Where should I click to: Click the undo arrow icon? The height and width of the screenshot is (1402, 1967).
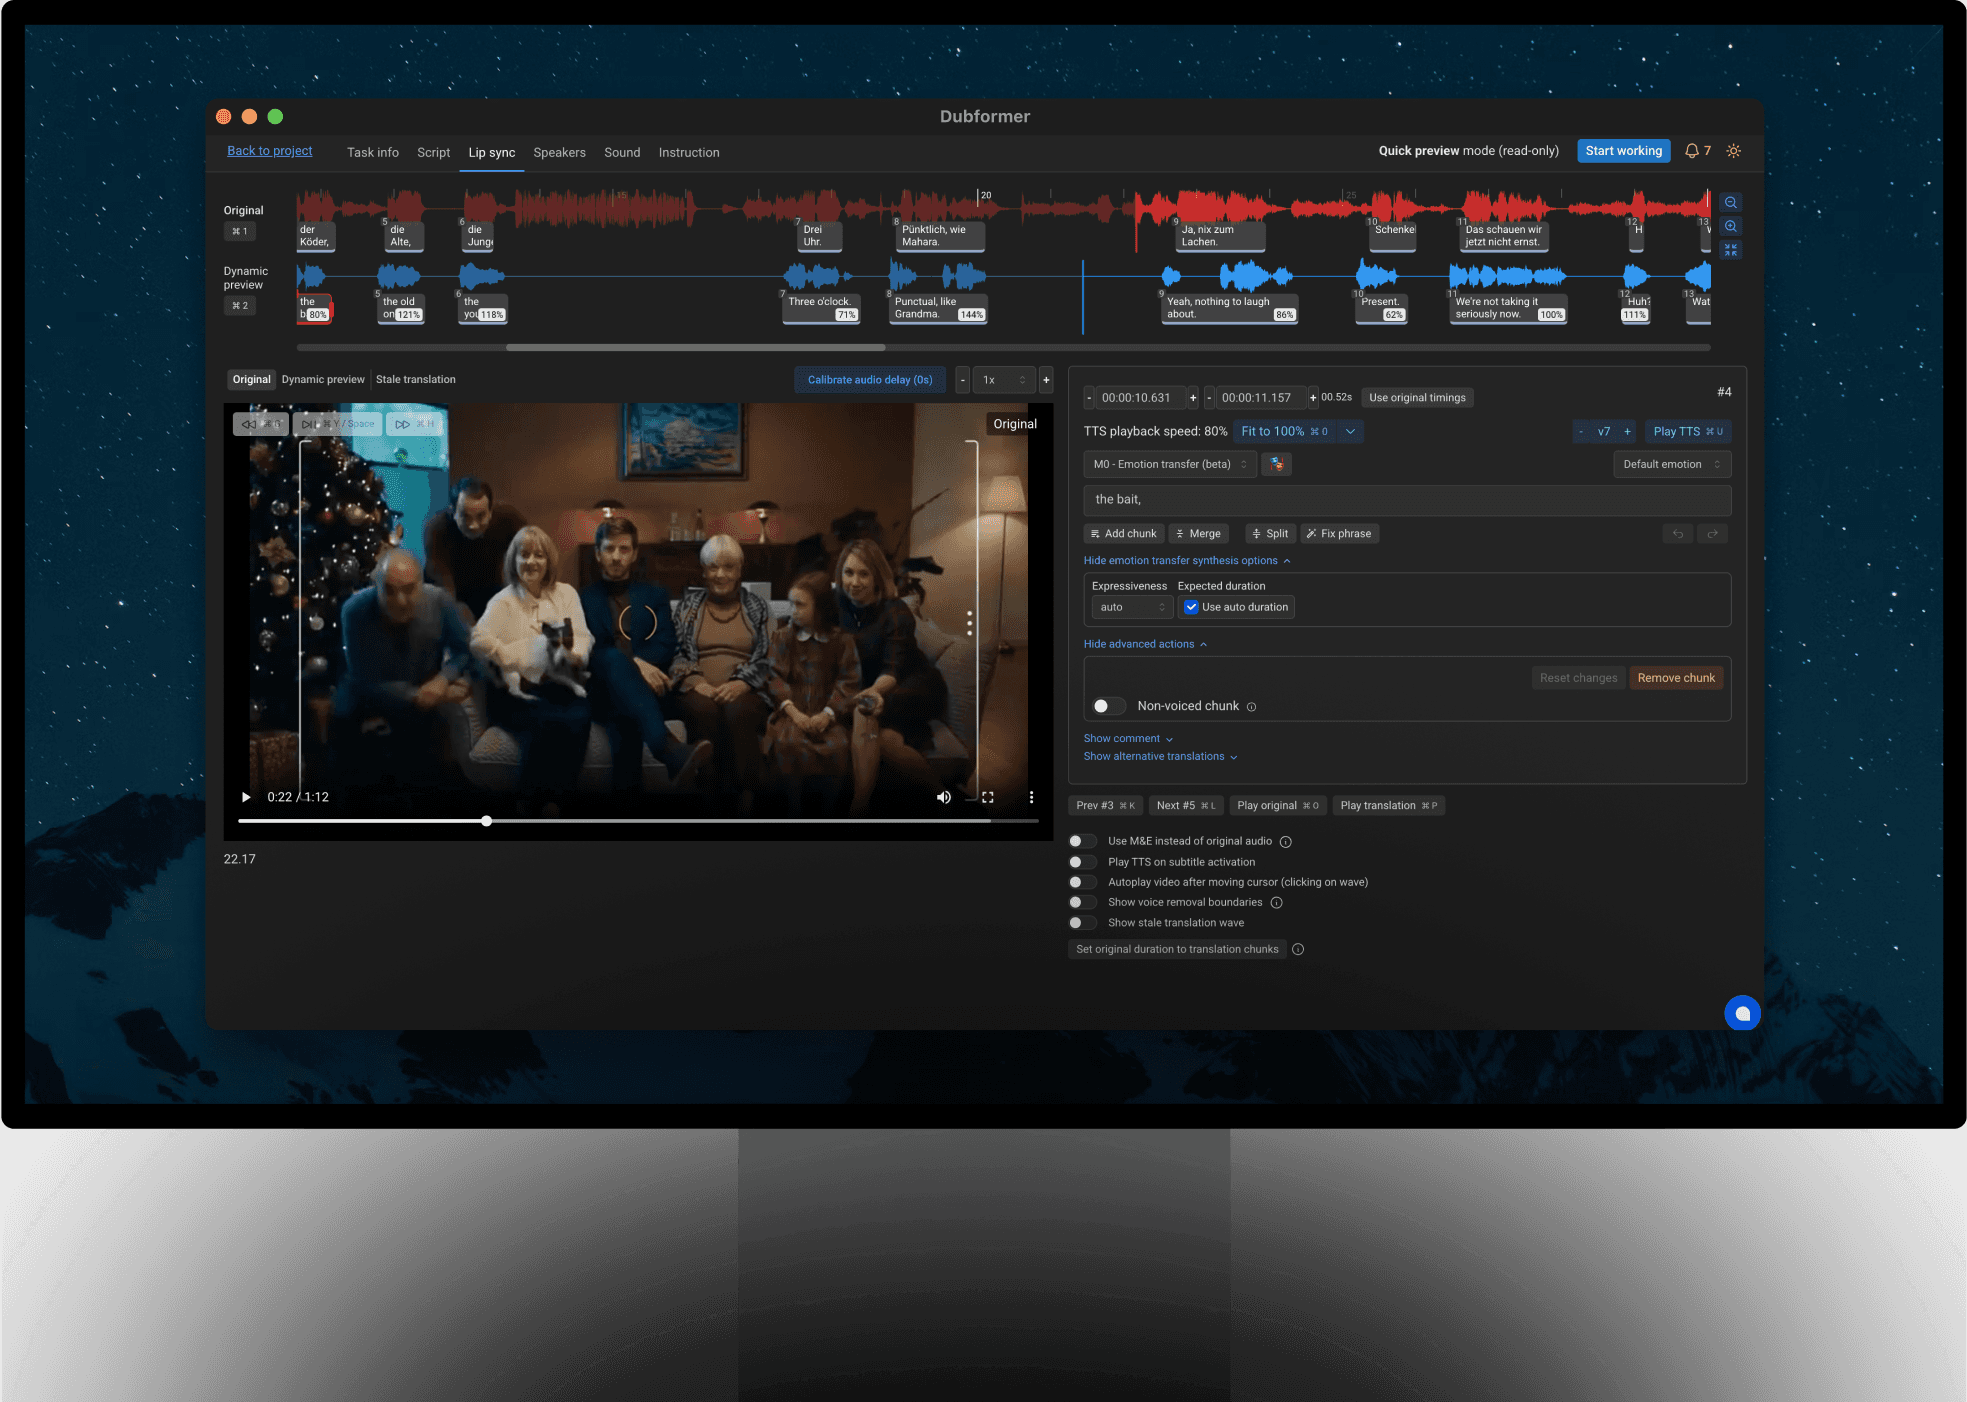pyautogui.click(x=1678, y=534)
